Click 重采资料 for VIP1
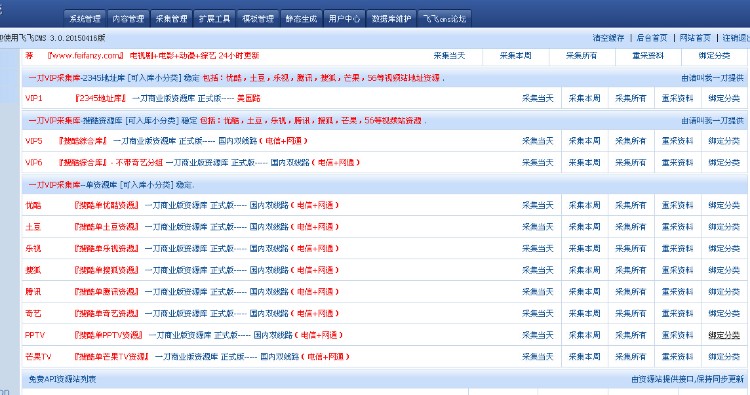Viewport: 750px width, 395px height. 677,98
